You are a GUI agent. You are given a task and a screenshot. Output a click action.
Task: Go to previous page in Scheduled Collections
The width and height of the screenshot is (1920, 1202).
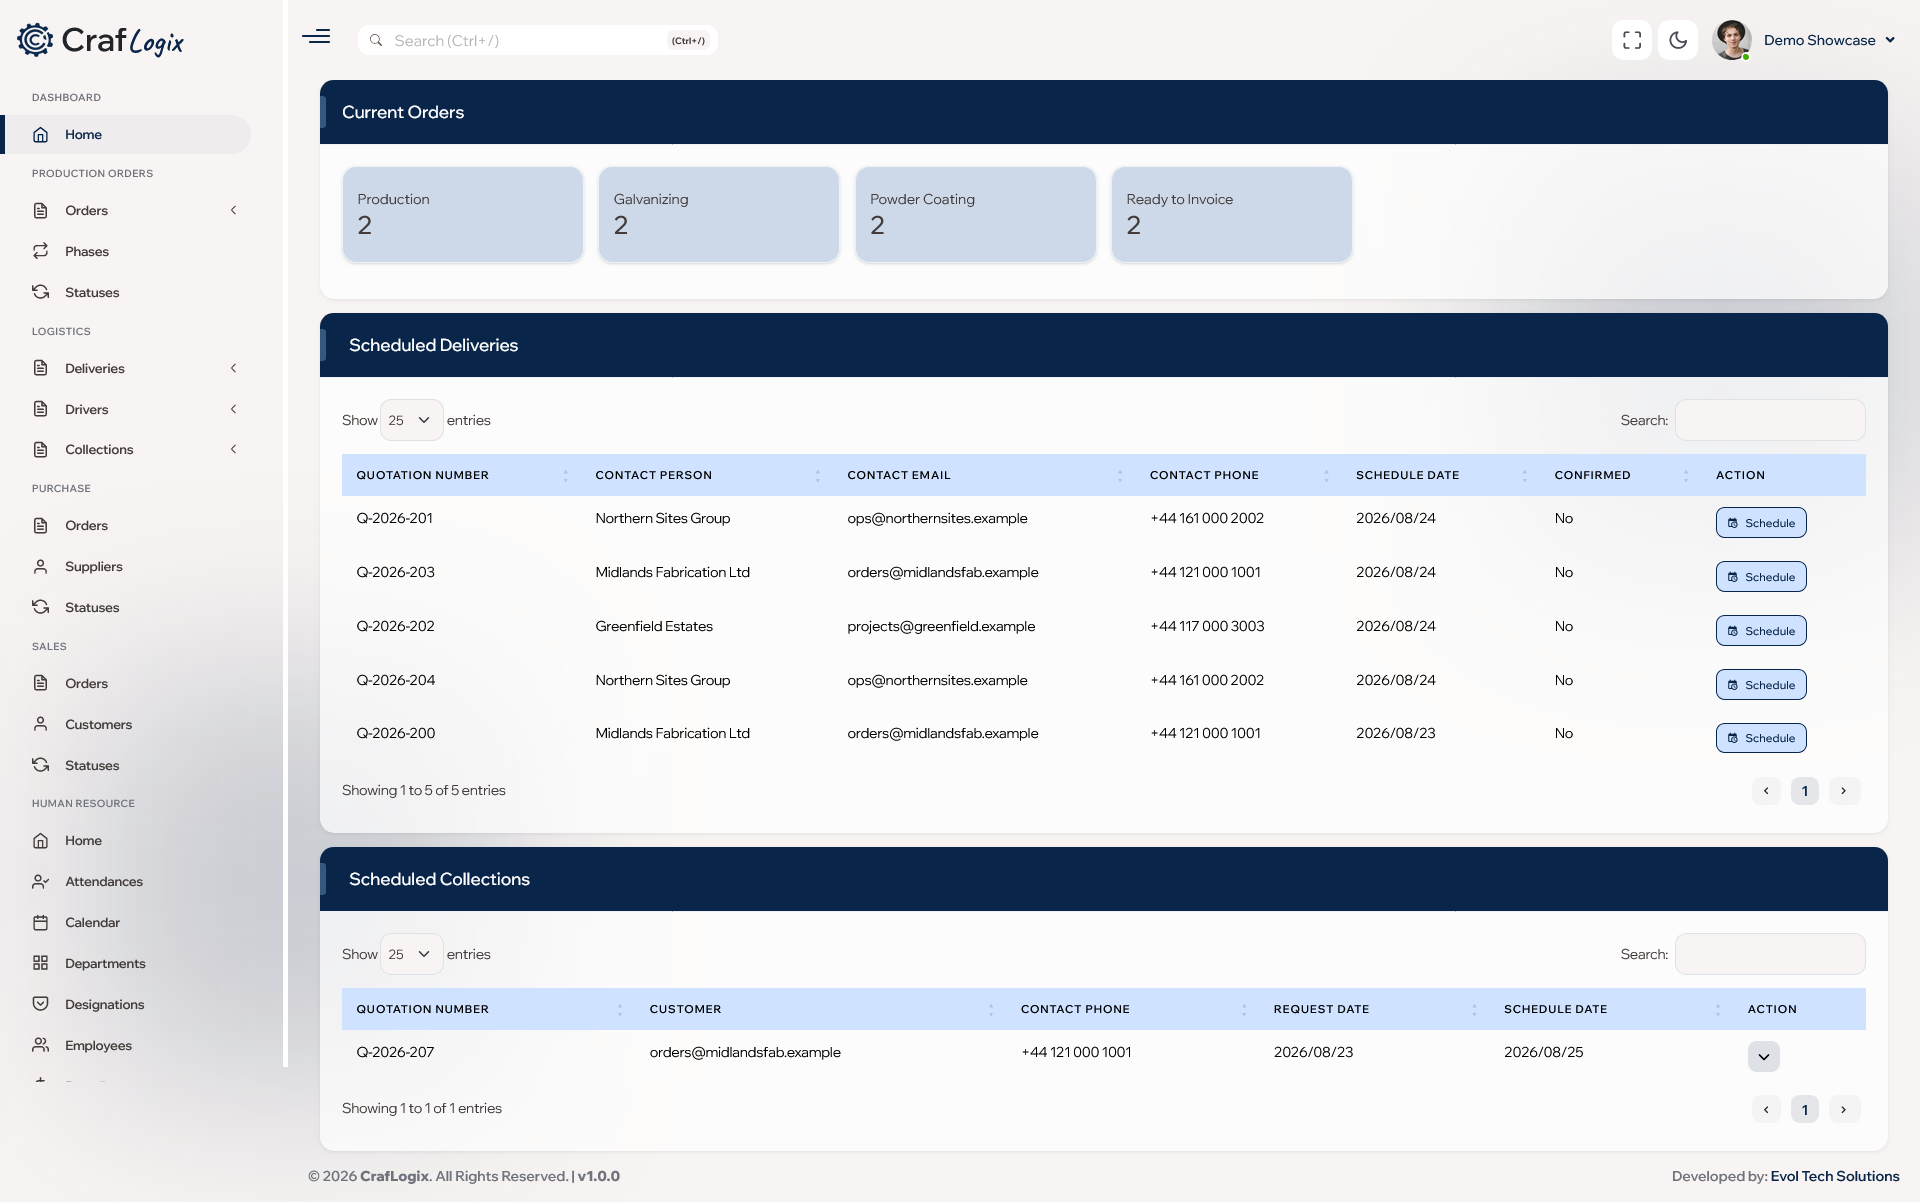(x=1766, y=1109)
